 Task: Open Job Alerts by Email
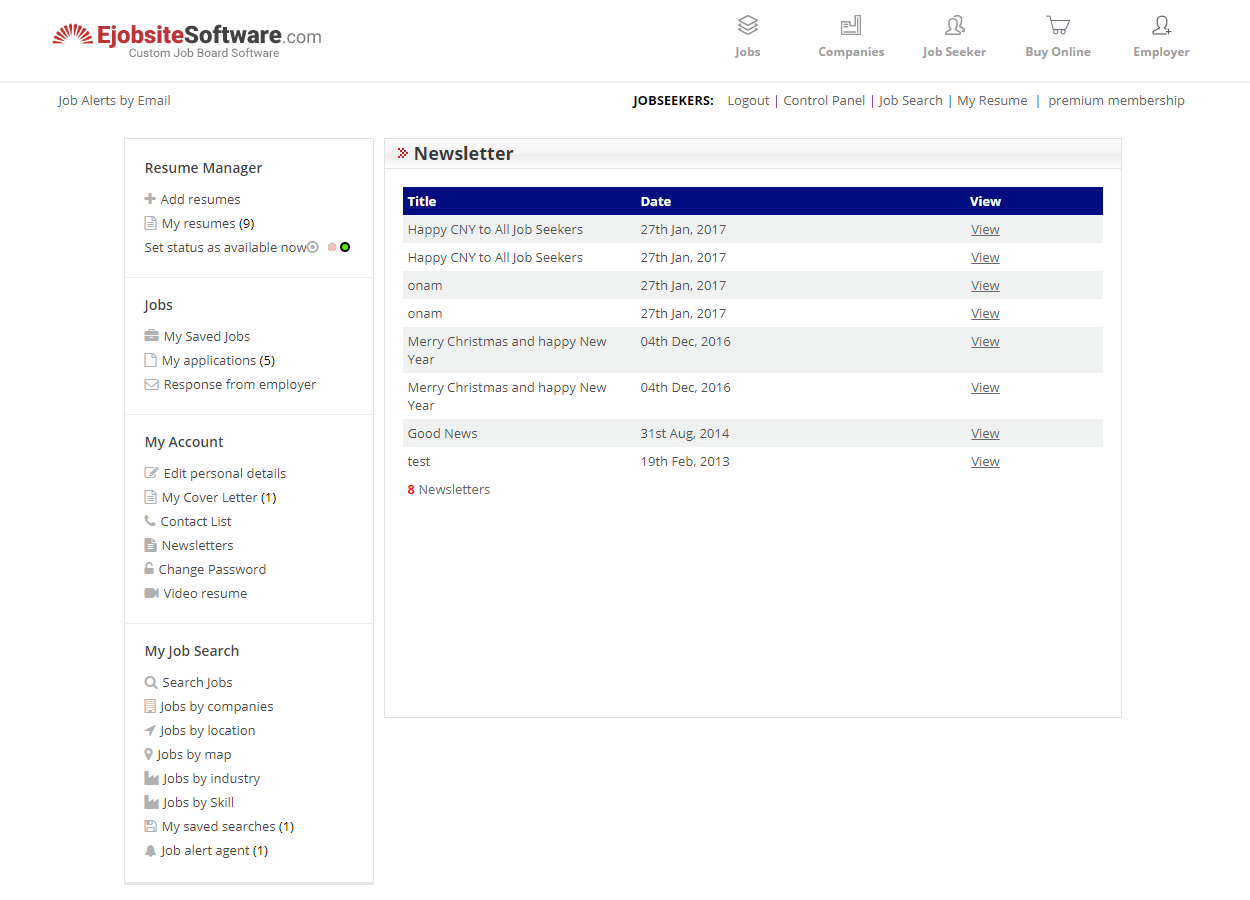coord(114,100)
